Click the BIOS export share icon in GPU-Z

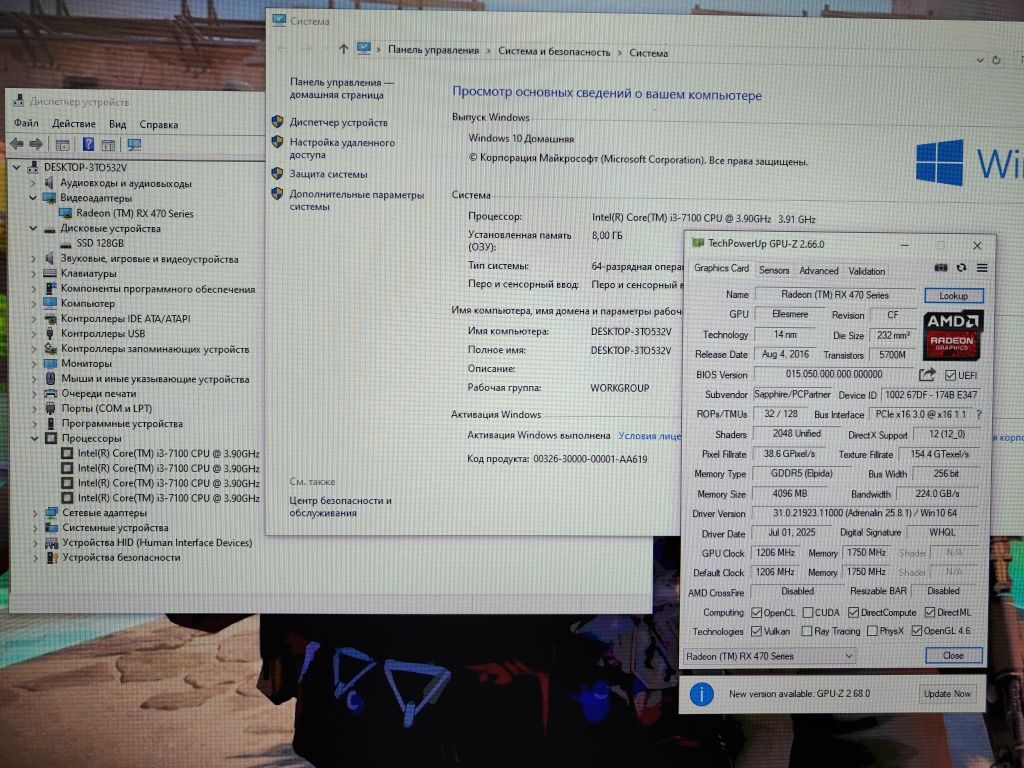(x=927, y=374)
